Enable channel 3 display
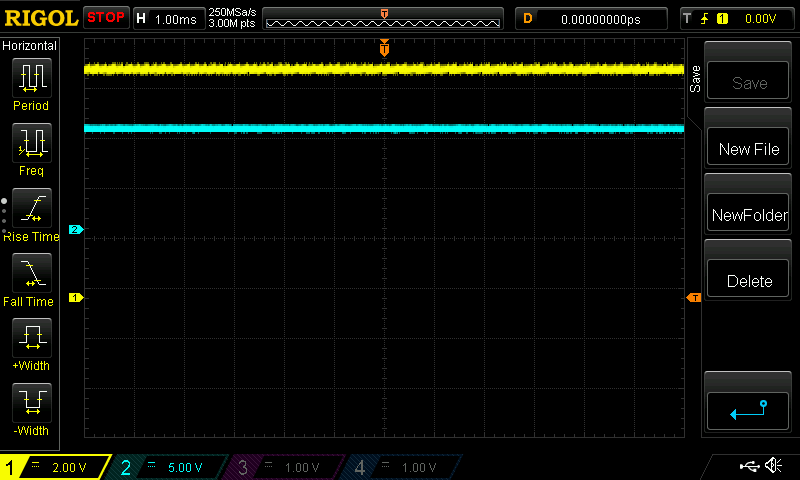The height and width of the screenshot is (480, 800). coord(286,467)
